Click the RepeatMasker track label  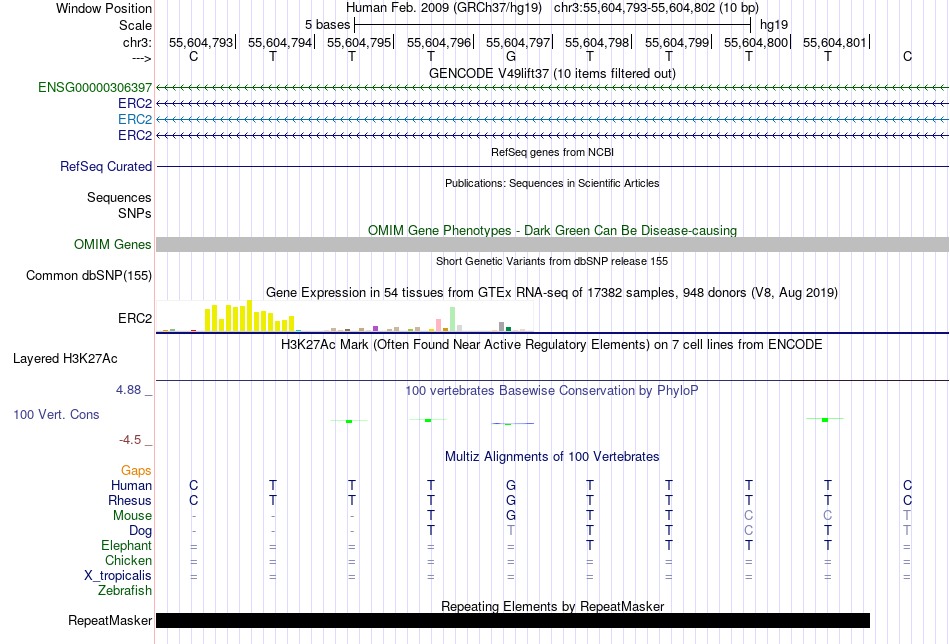click(110, 620)
